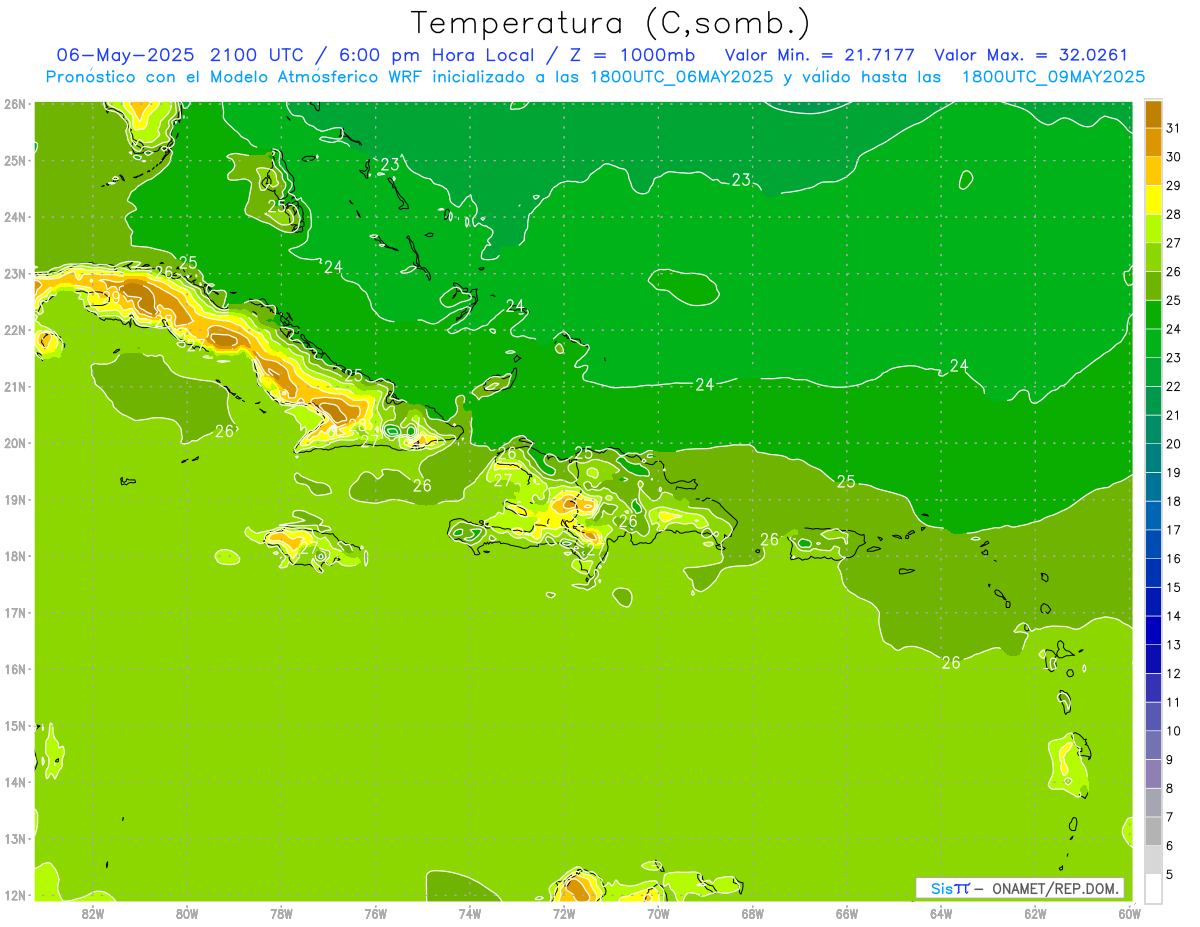Click the 82W longitude axis label
Screen dimensions: 1200x927
click(92, 913)
